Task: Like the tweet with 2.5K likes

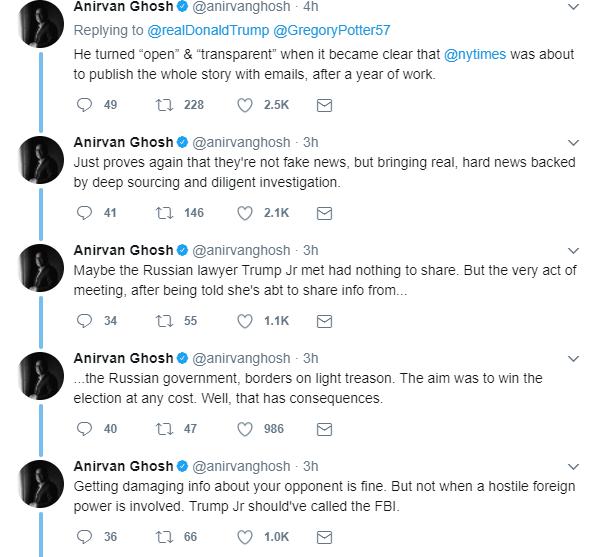Action: 245,105
